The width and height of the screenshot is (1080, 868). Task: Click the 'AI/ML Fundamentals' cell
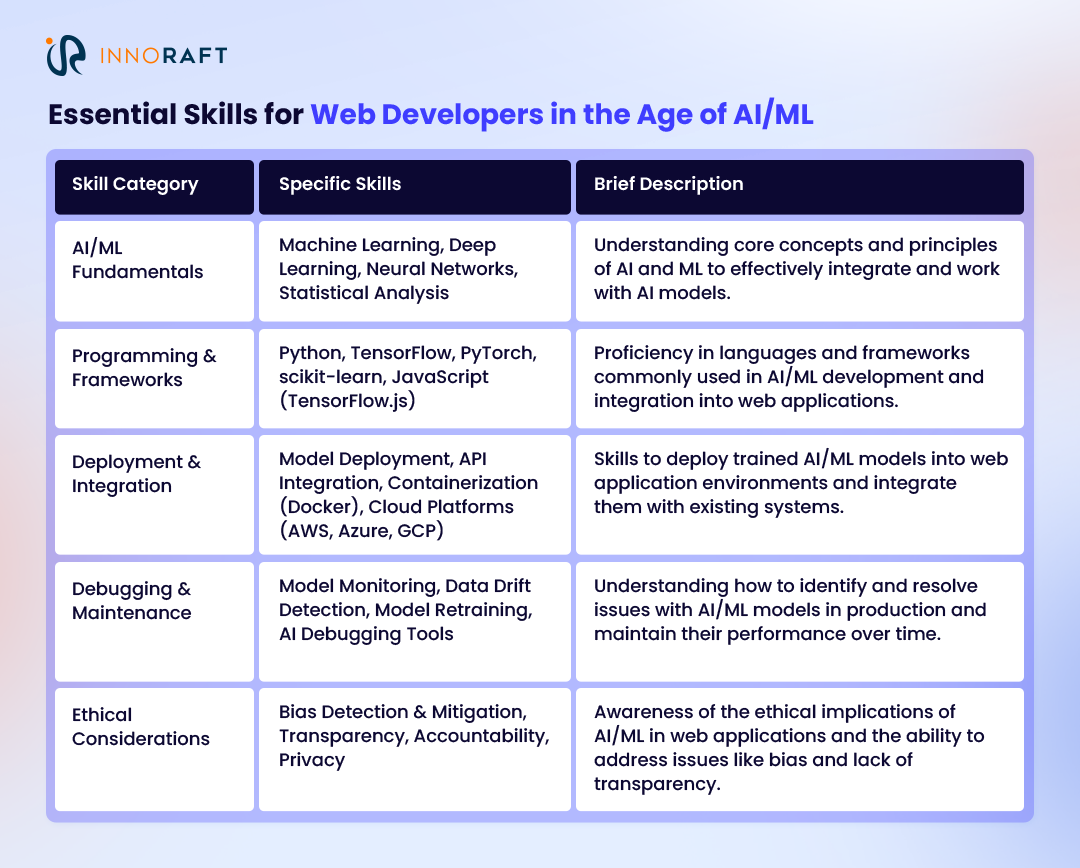coord(154,271)
